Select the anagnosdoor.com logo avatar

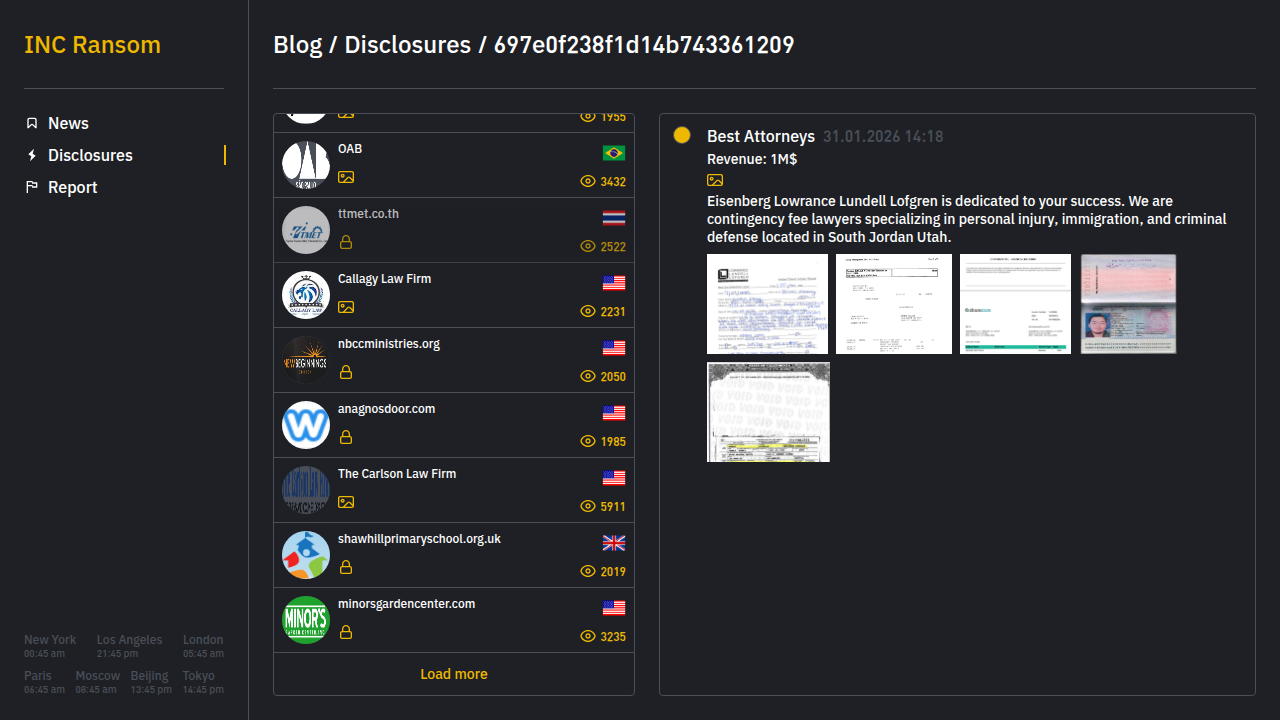[306, 425]
